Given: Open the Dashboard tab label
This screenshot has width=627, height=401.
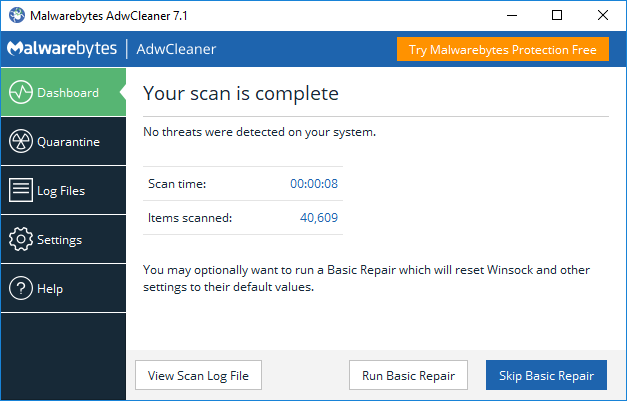Looking at the screenshot, I should click(68, 93).
